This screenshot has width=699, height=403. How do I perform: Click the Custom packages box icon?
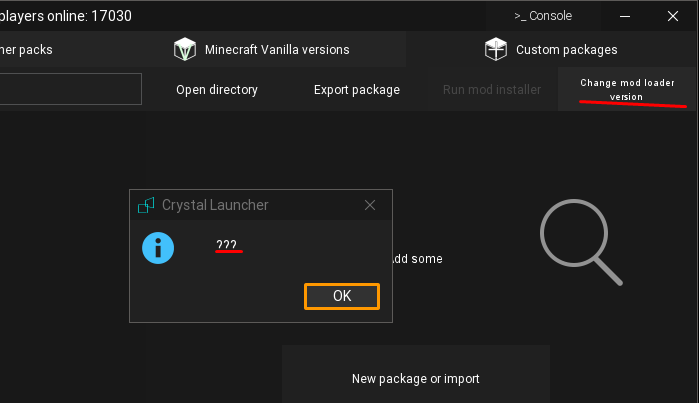(496, 49)
